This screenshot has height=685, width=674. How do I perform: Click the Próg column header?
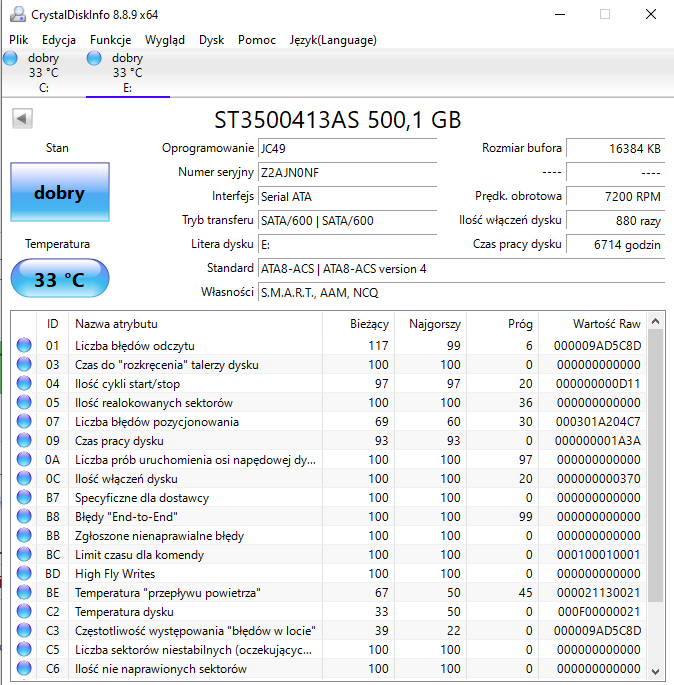coord(502,324)
